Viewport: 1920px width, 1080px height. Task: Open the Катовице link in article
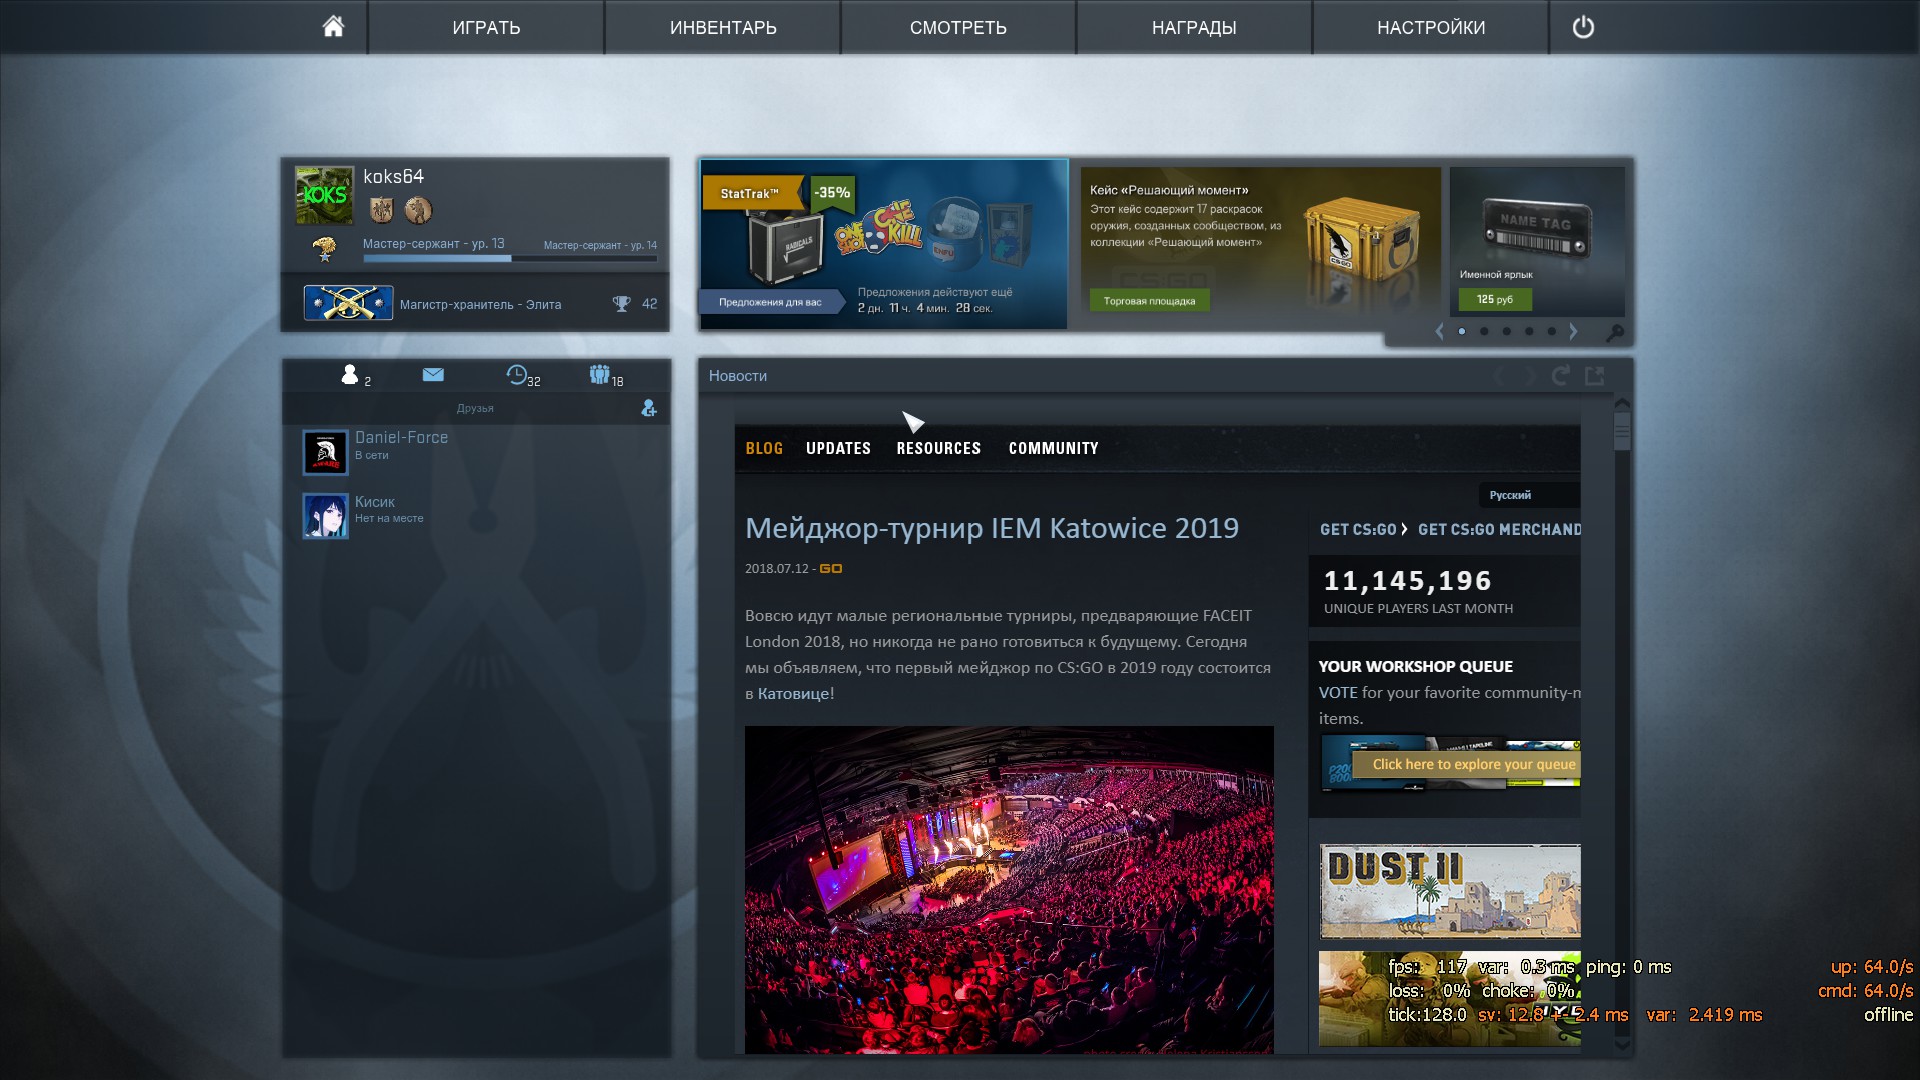[793, 693]
